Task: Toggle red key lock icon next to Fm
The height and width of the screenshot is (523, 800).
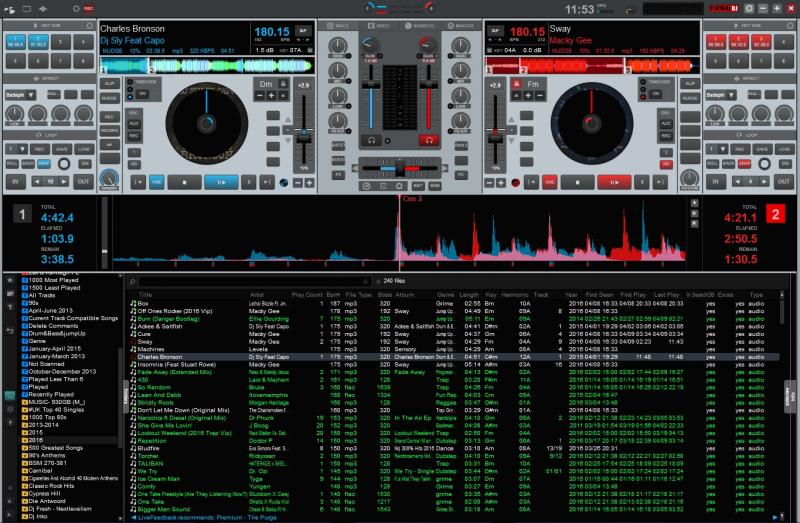Action: [516, 84]
